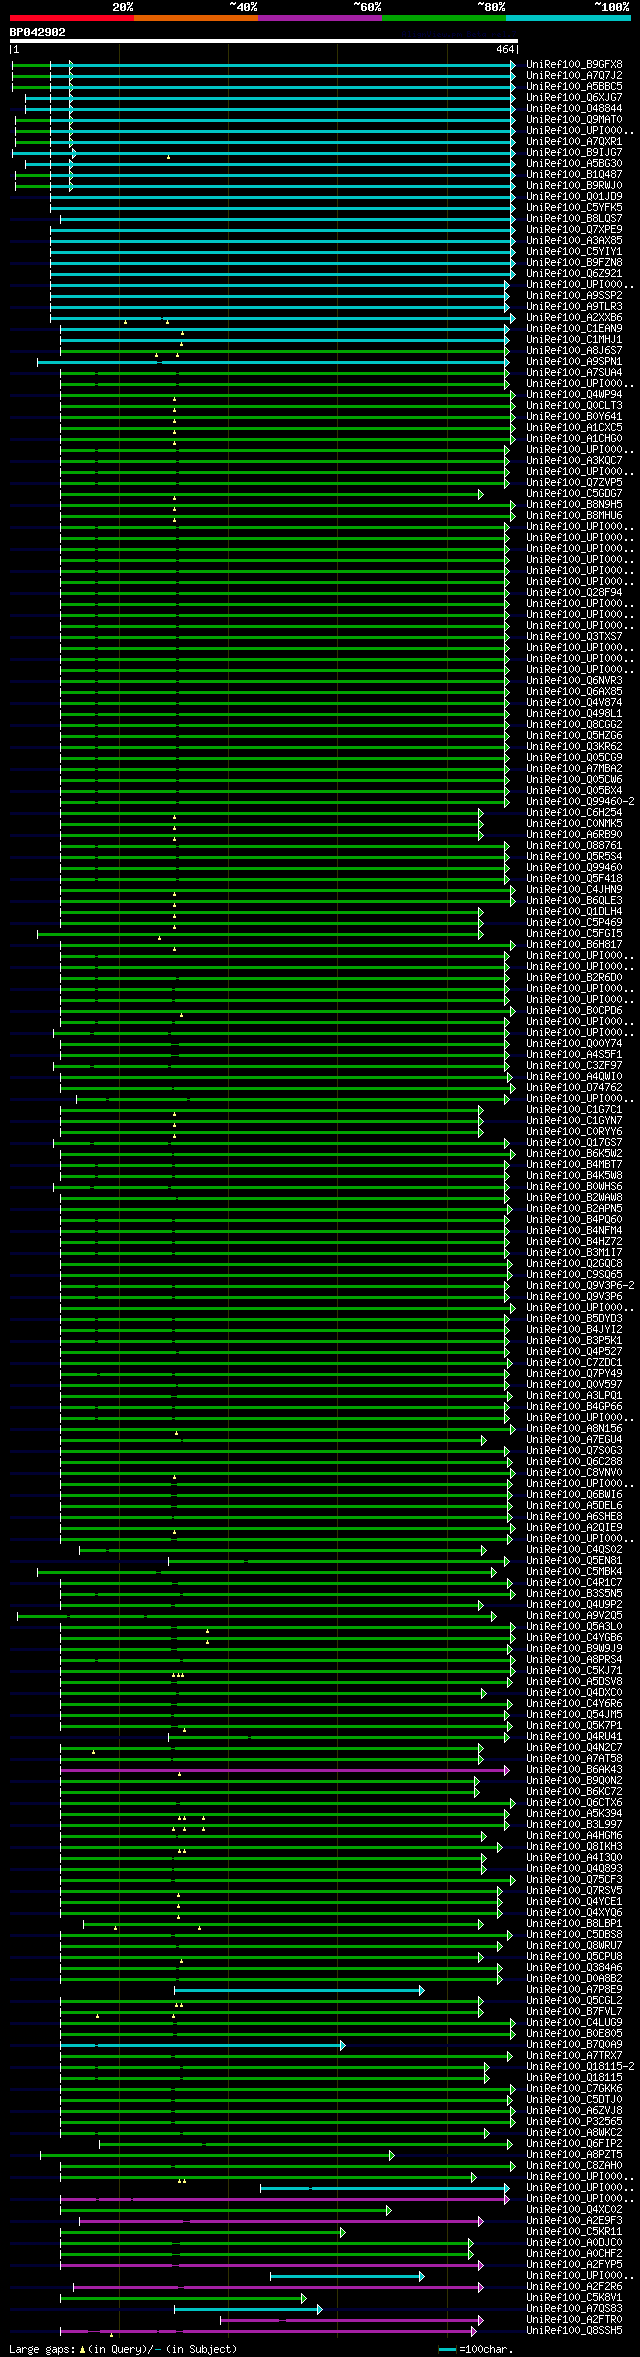Screen dimensions: 640x2357
Task: Select hit UniRef100_B9Q0N2
Action: point(574,1780)
